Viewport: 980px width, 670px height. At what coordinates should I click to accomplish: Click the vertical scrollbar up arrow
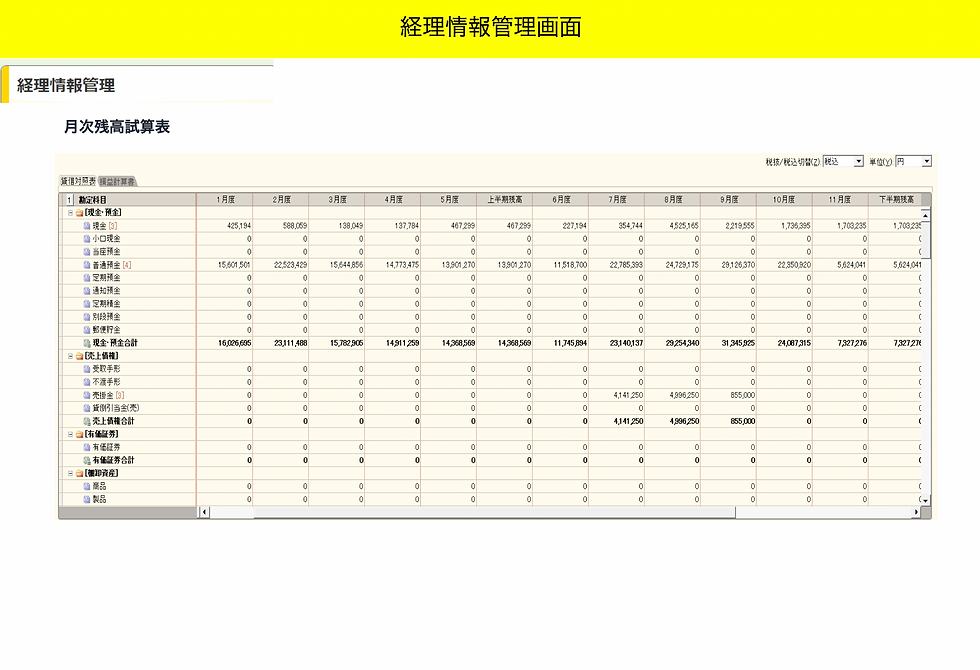tap(926, 215)
